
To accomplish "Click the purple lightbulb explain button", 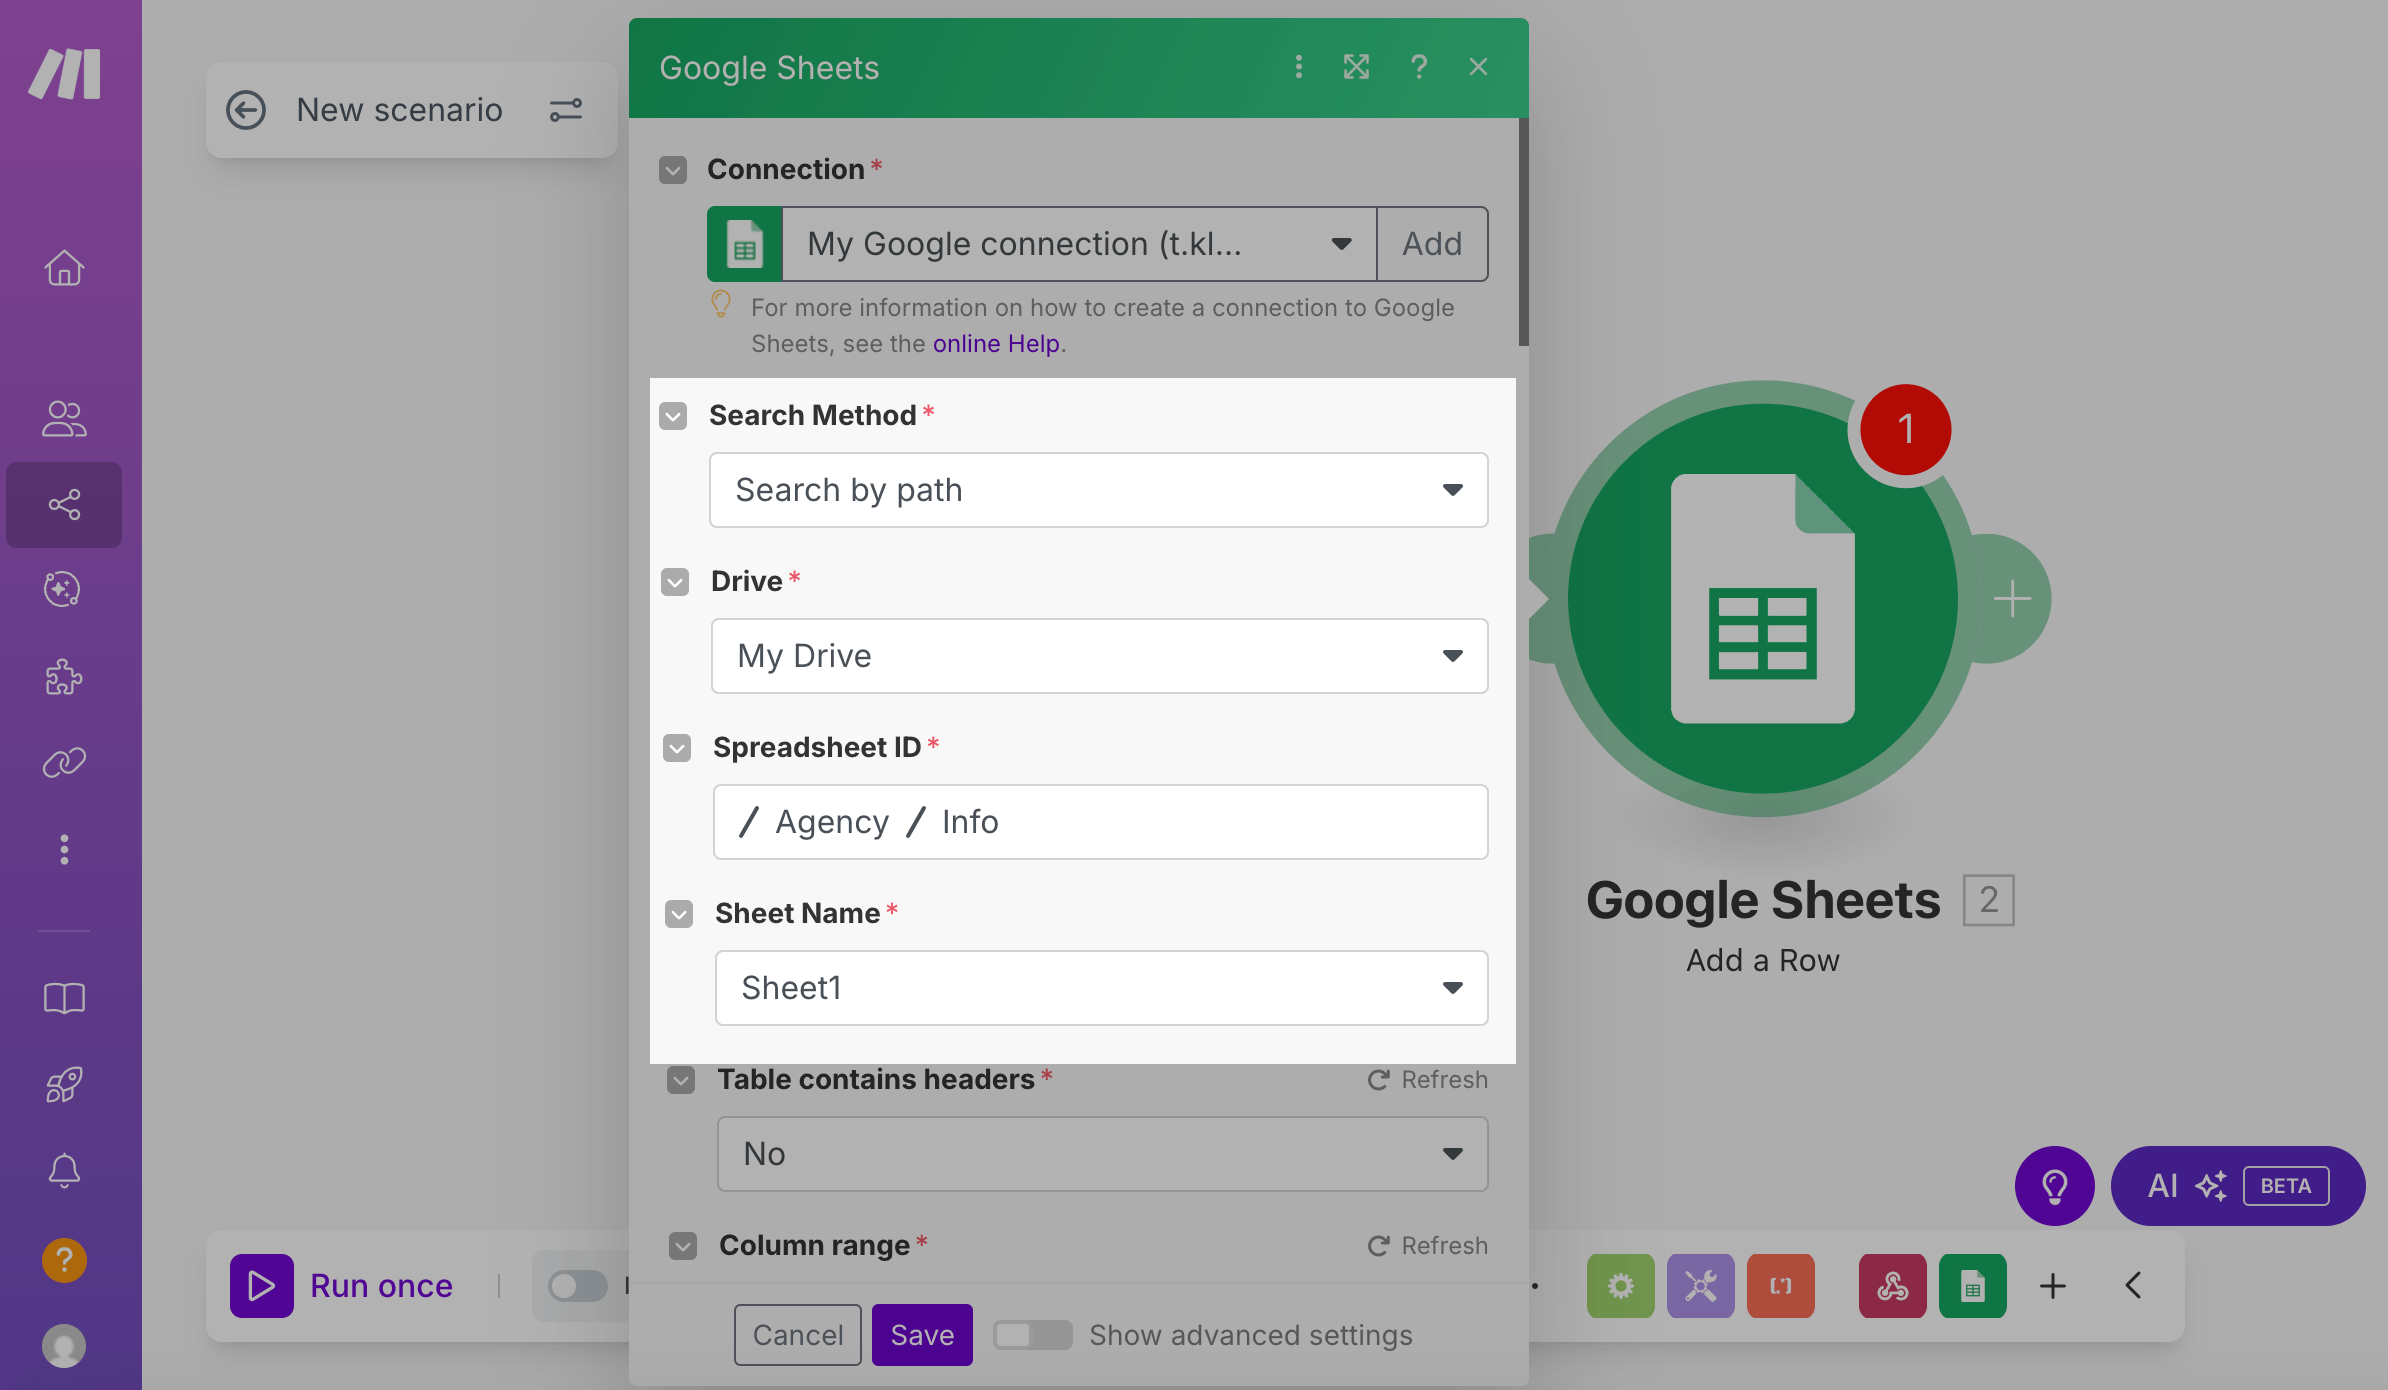I will point(2054,1186).
